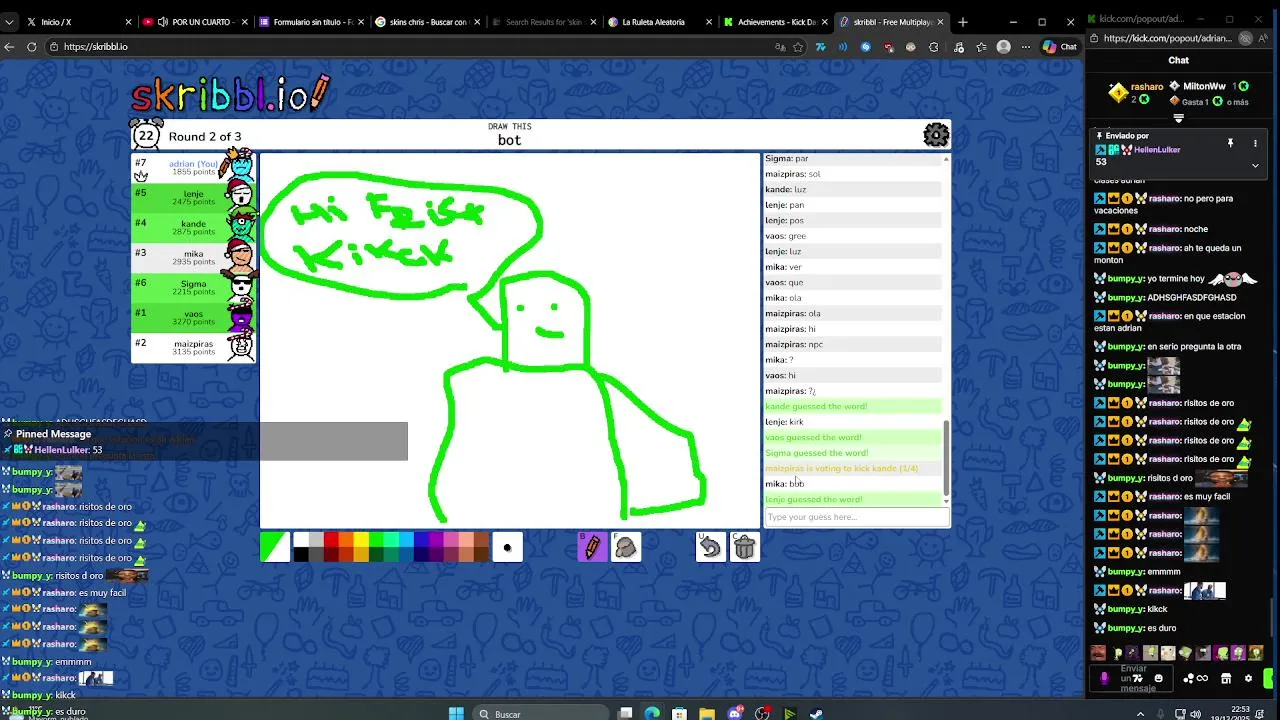Open browser extensions puzzle icon

point(934,47)
